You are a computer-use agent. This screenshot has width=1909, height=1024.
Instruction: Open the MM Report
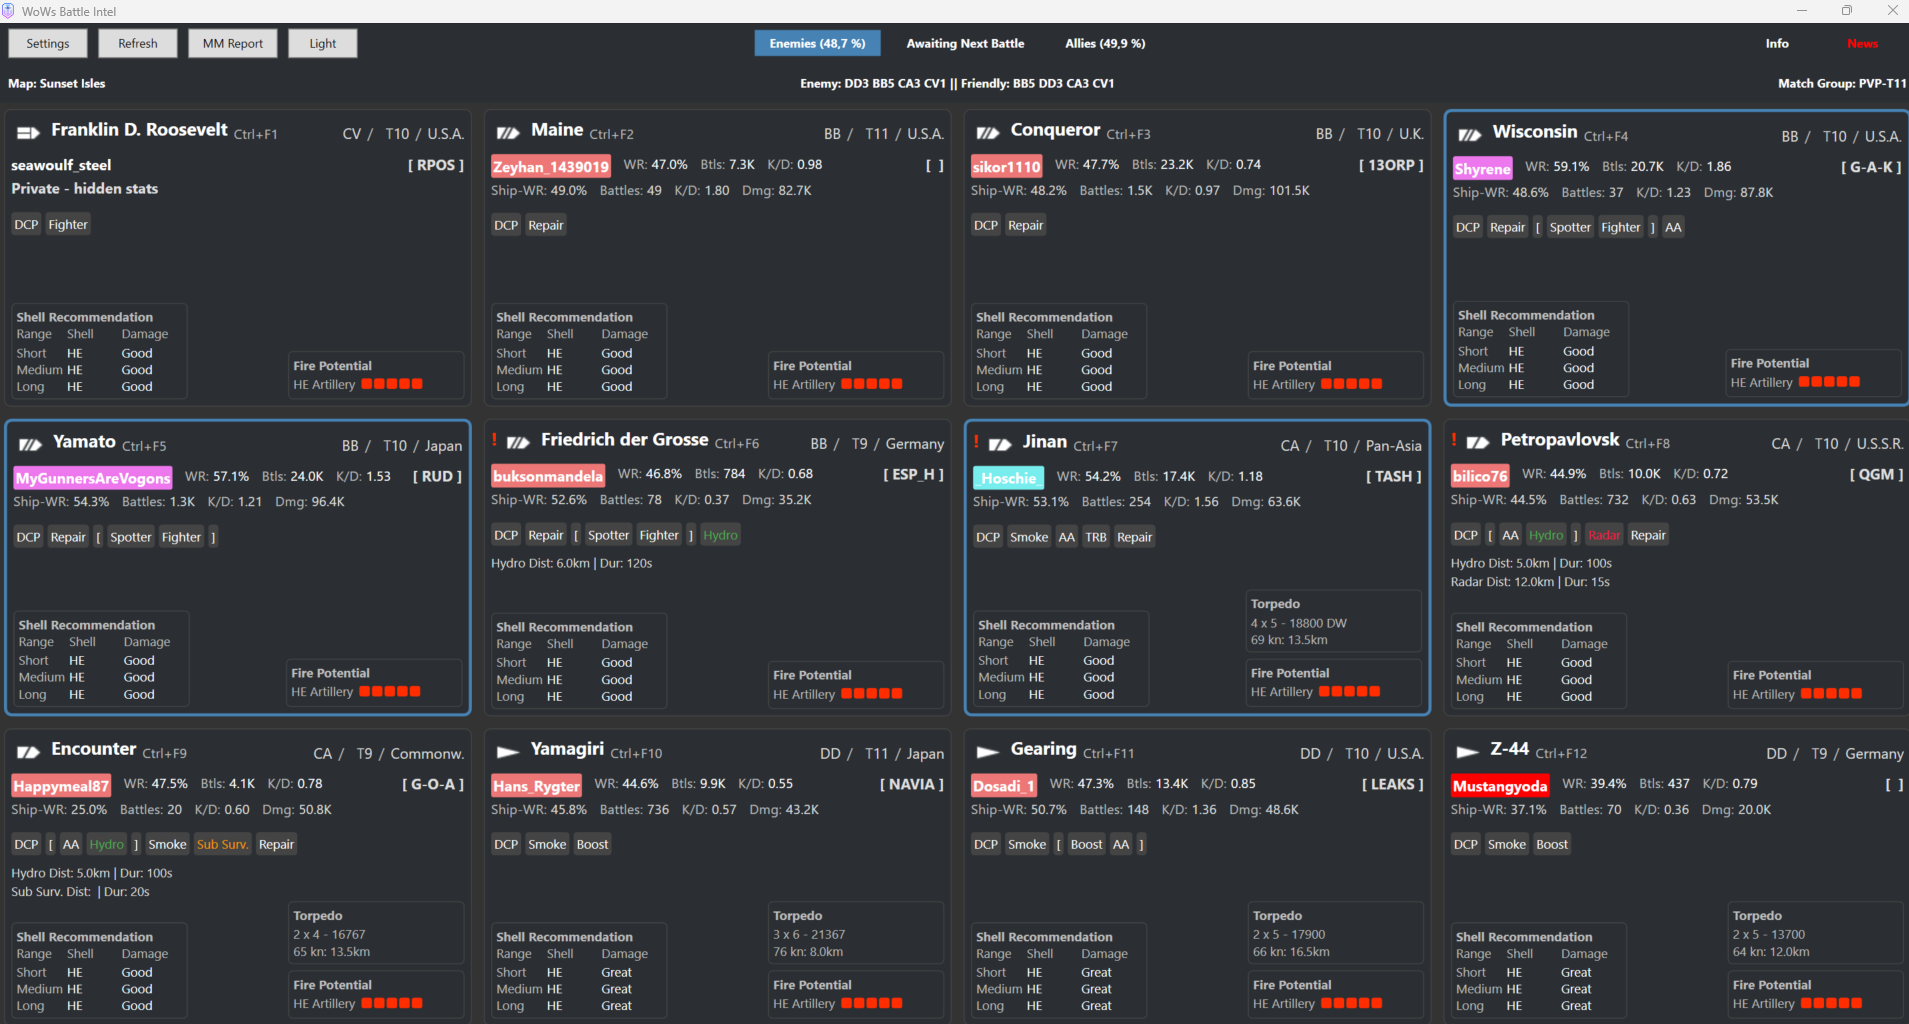click(x=232, y=43)
